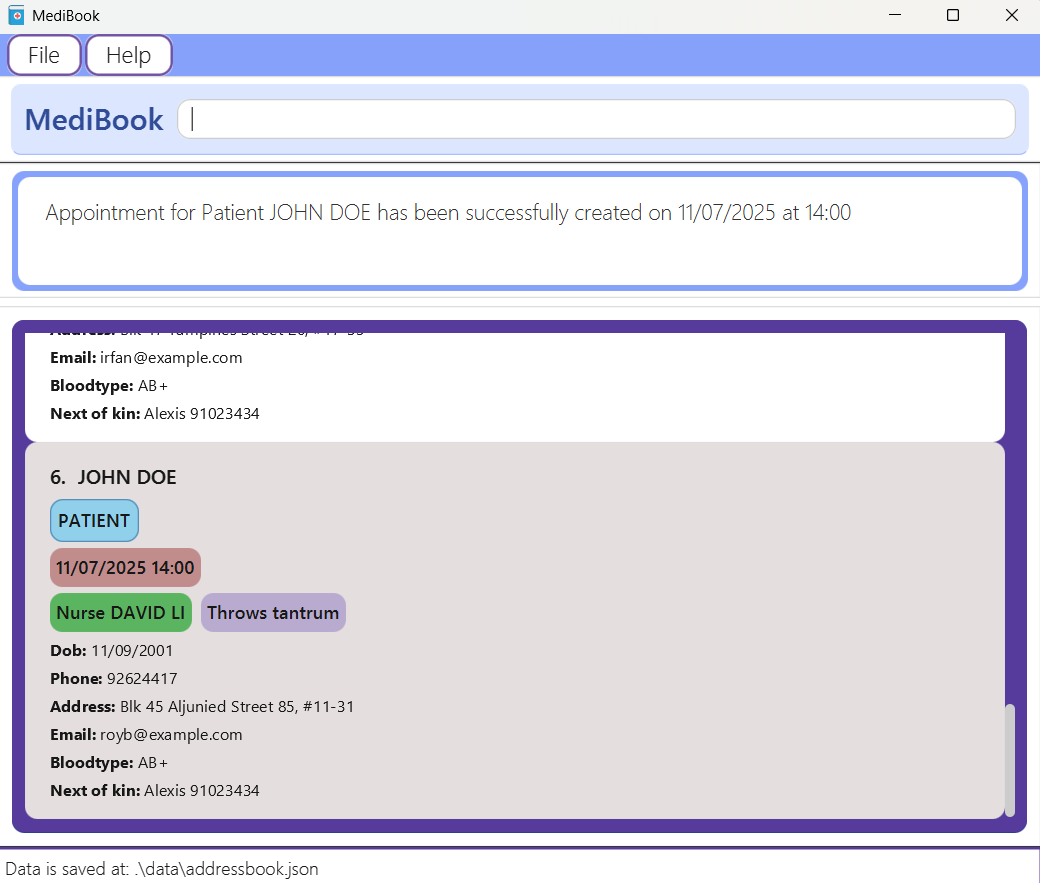Click the MediBook command input field
1040x883 pixels.
pyautogui.click(x=596, y=119)
